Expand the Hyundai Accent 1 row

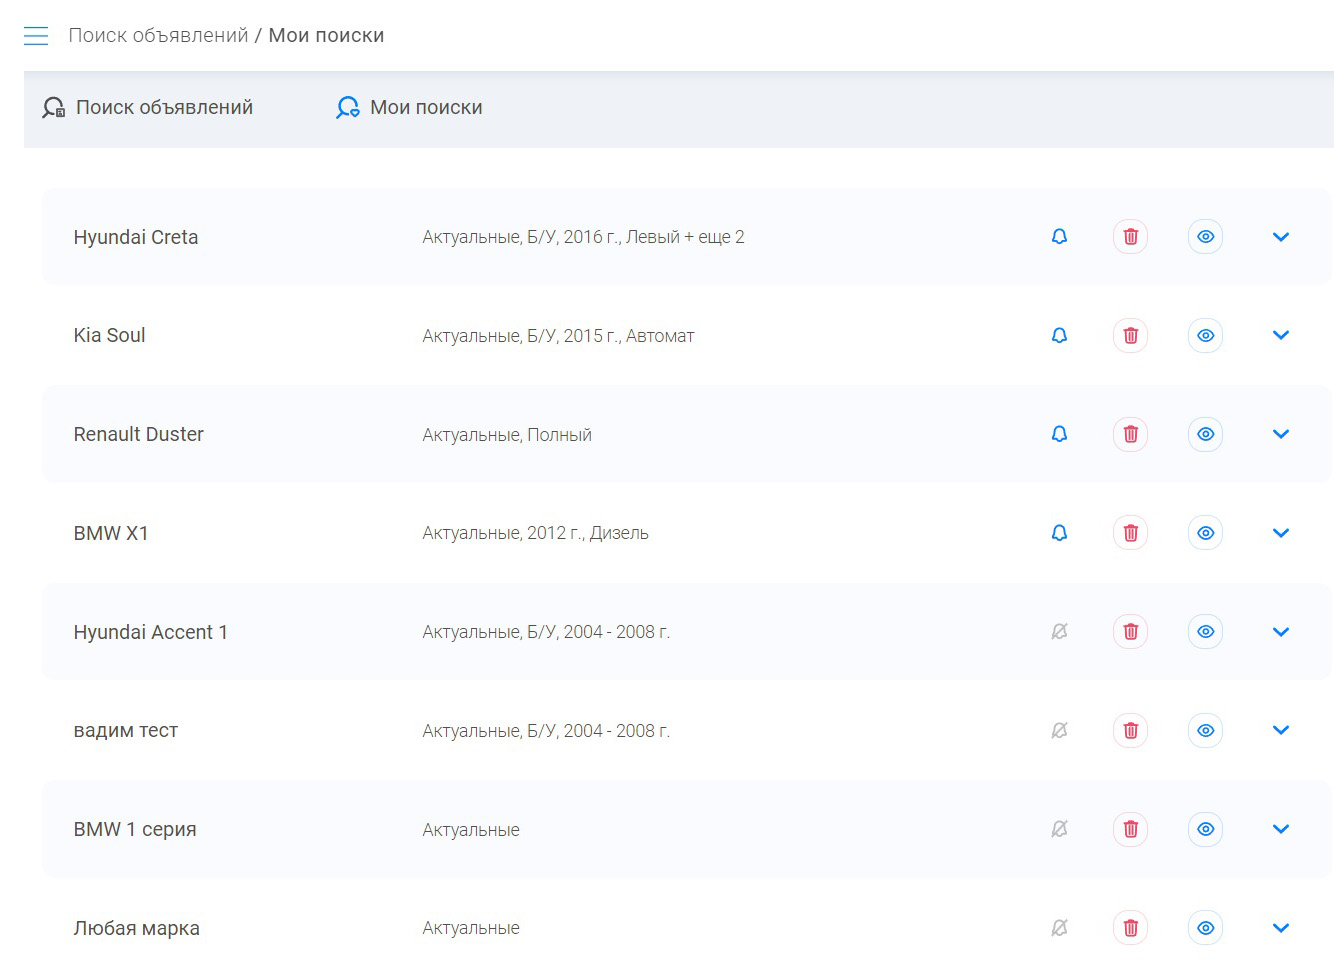pos(1281,632)
